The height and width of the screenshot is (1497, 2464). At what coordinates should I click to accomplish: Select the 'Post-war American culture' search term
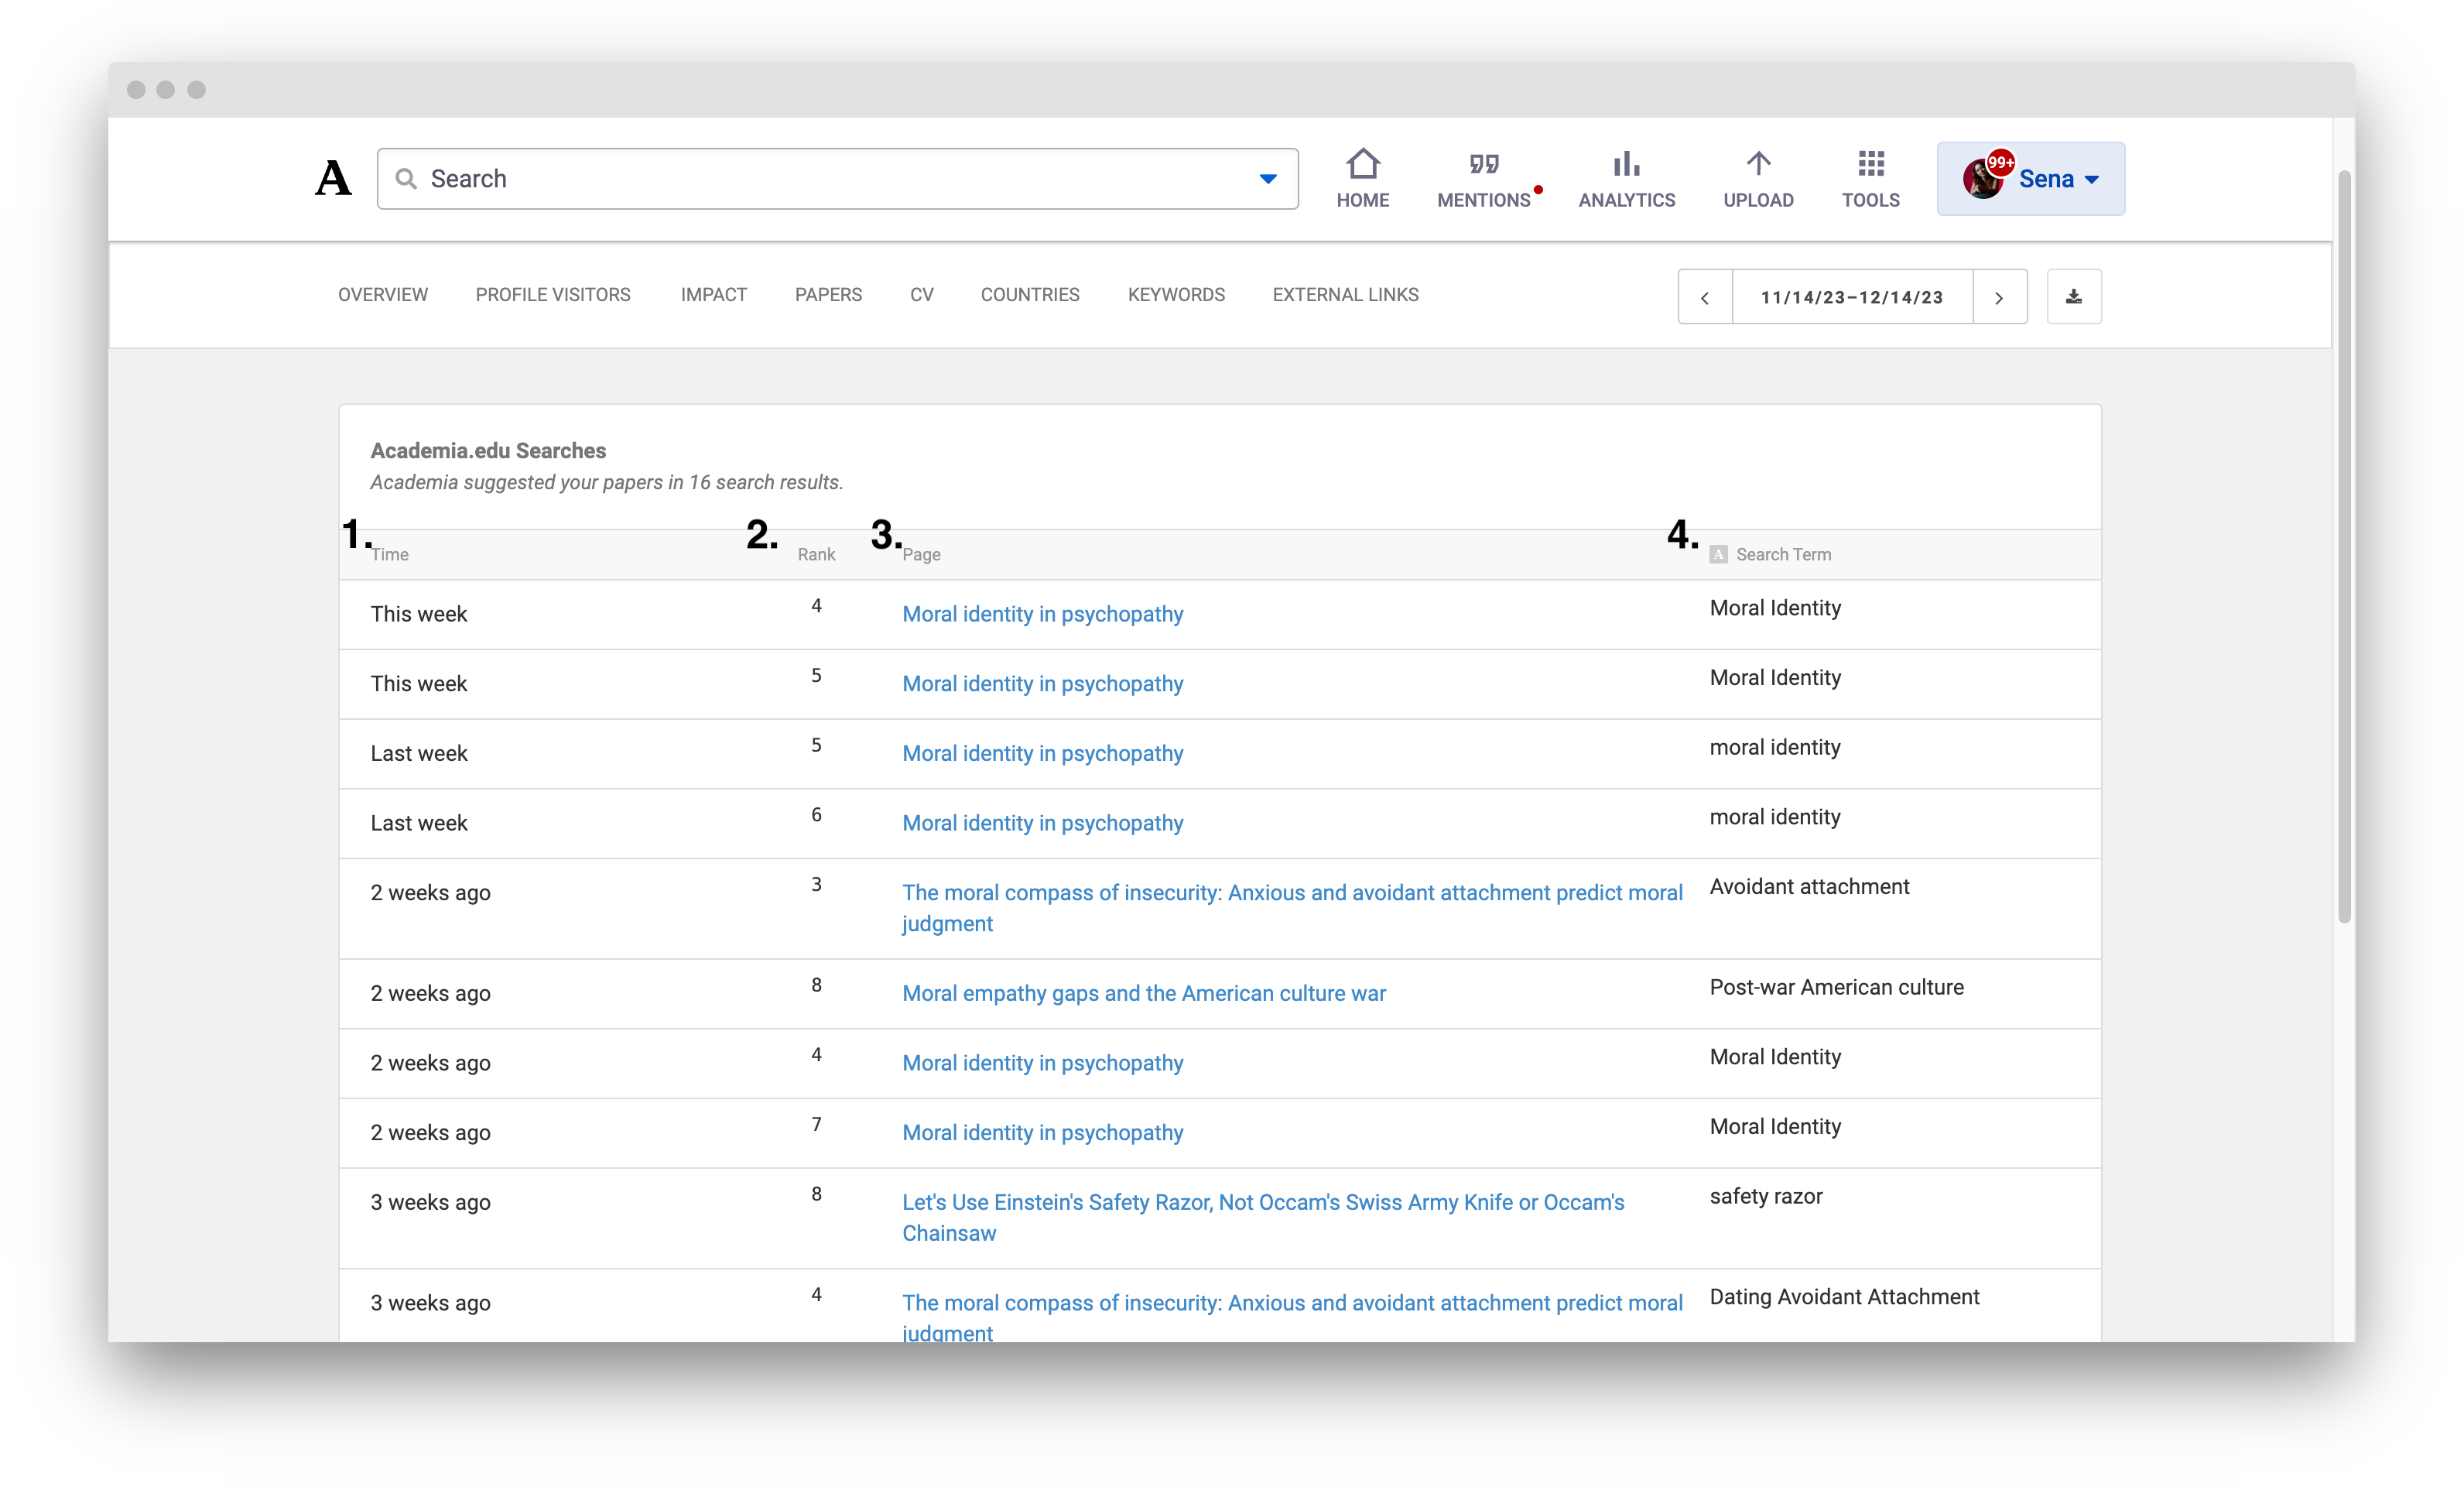[1836, 988]
